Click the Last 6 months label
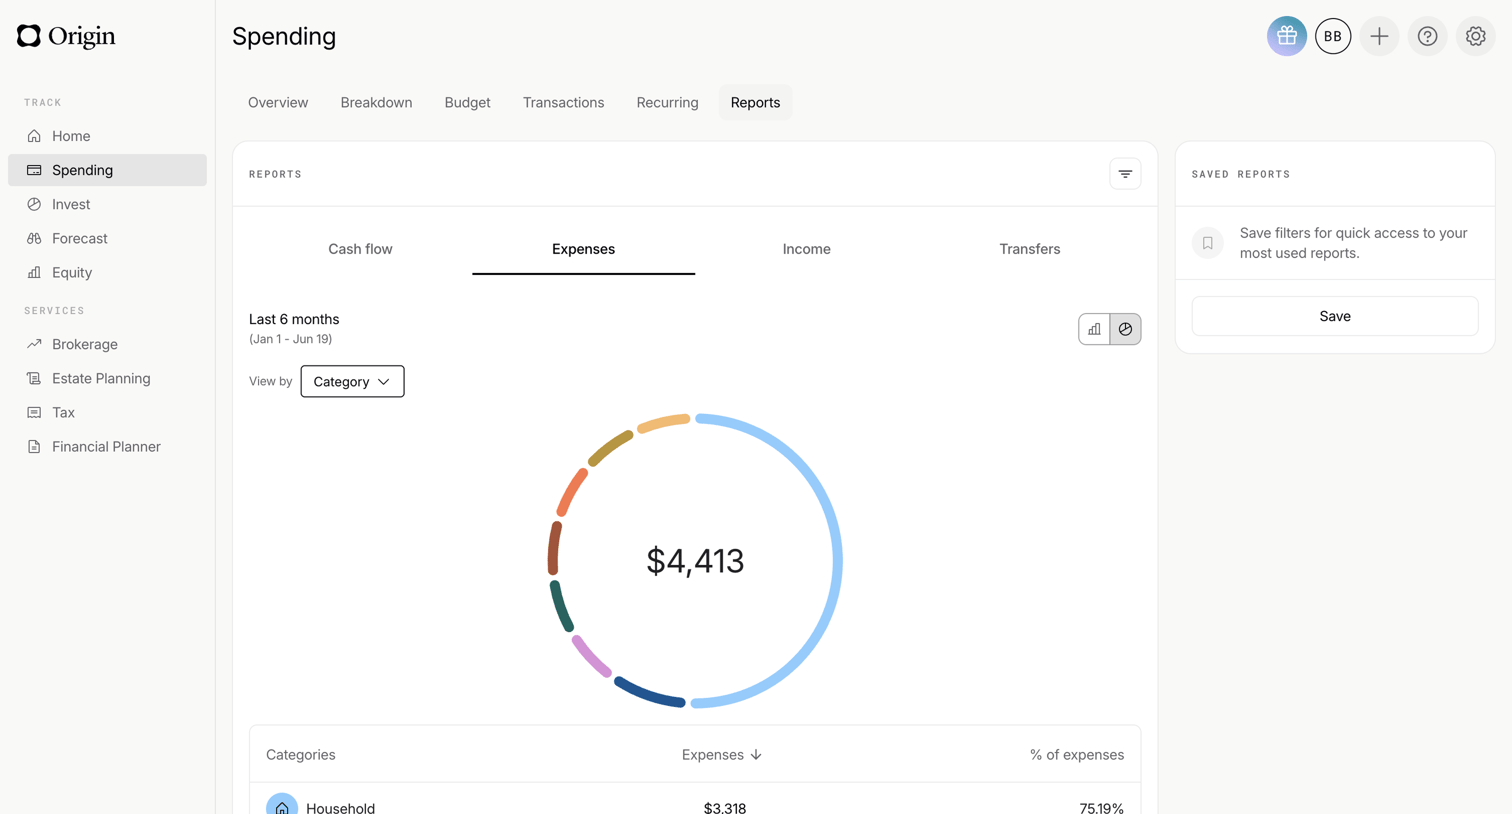 (x=294, y=319)
